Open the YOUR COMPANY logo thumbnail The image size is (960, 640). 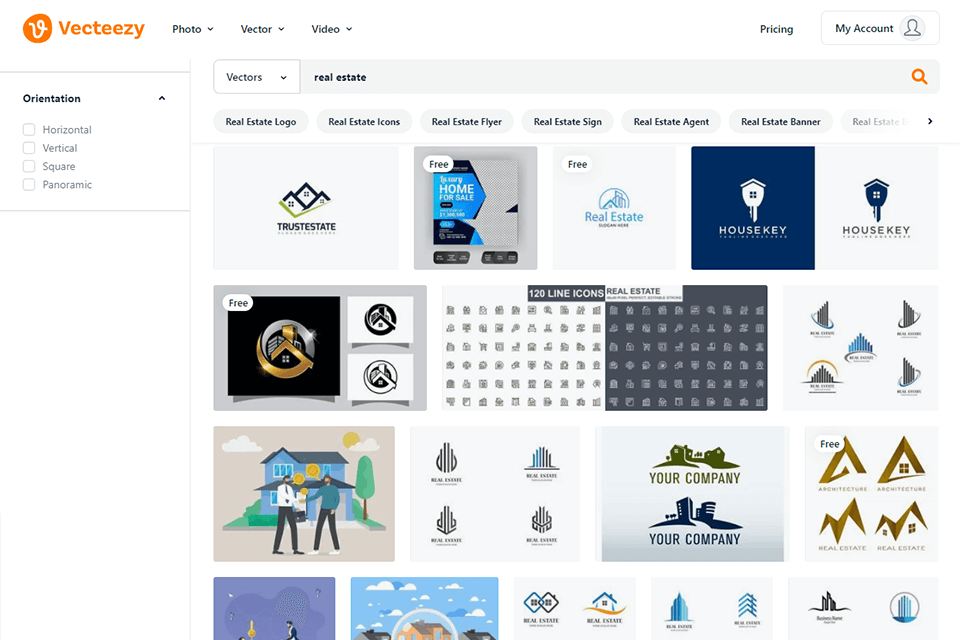[692, 494]
